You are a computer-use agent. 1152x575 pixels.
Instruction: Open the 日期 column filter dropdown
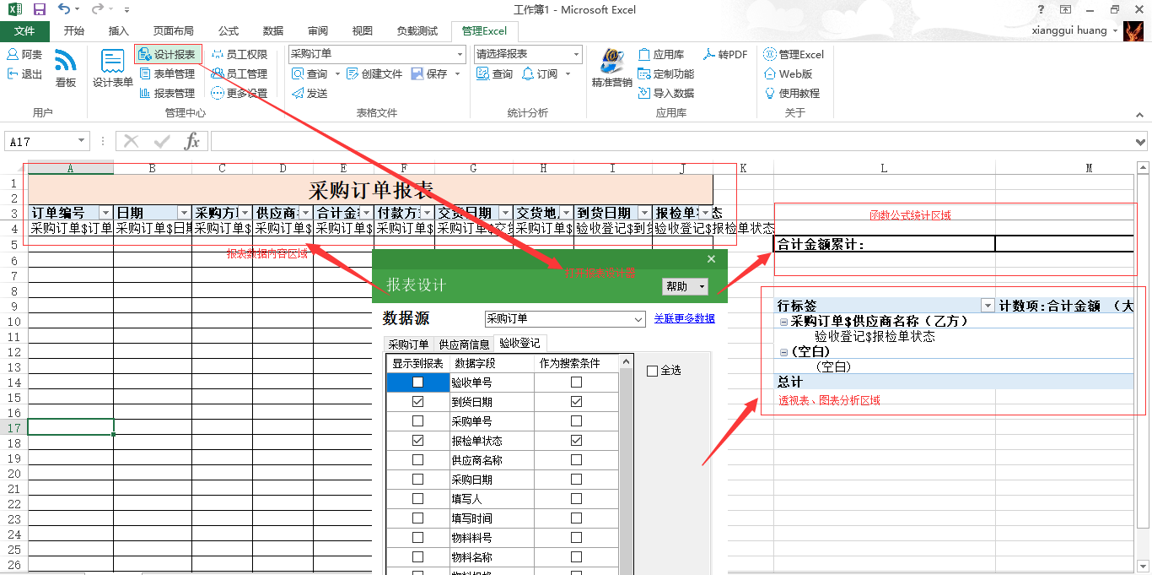pyautogui.click(x=184, y=213)
